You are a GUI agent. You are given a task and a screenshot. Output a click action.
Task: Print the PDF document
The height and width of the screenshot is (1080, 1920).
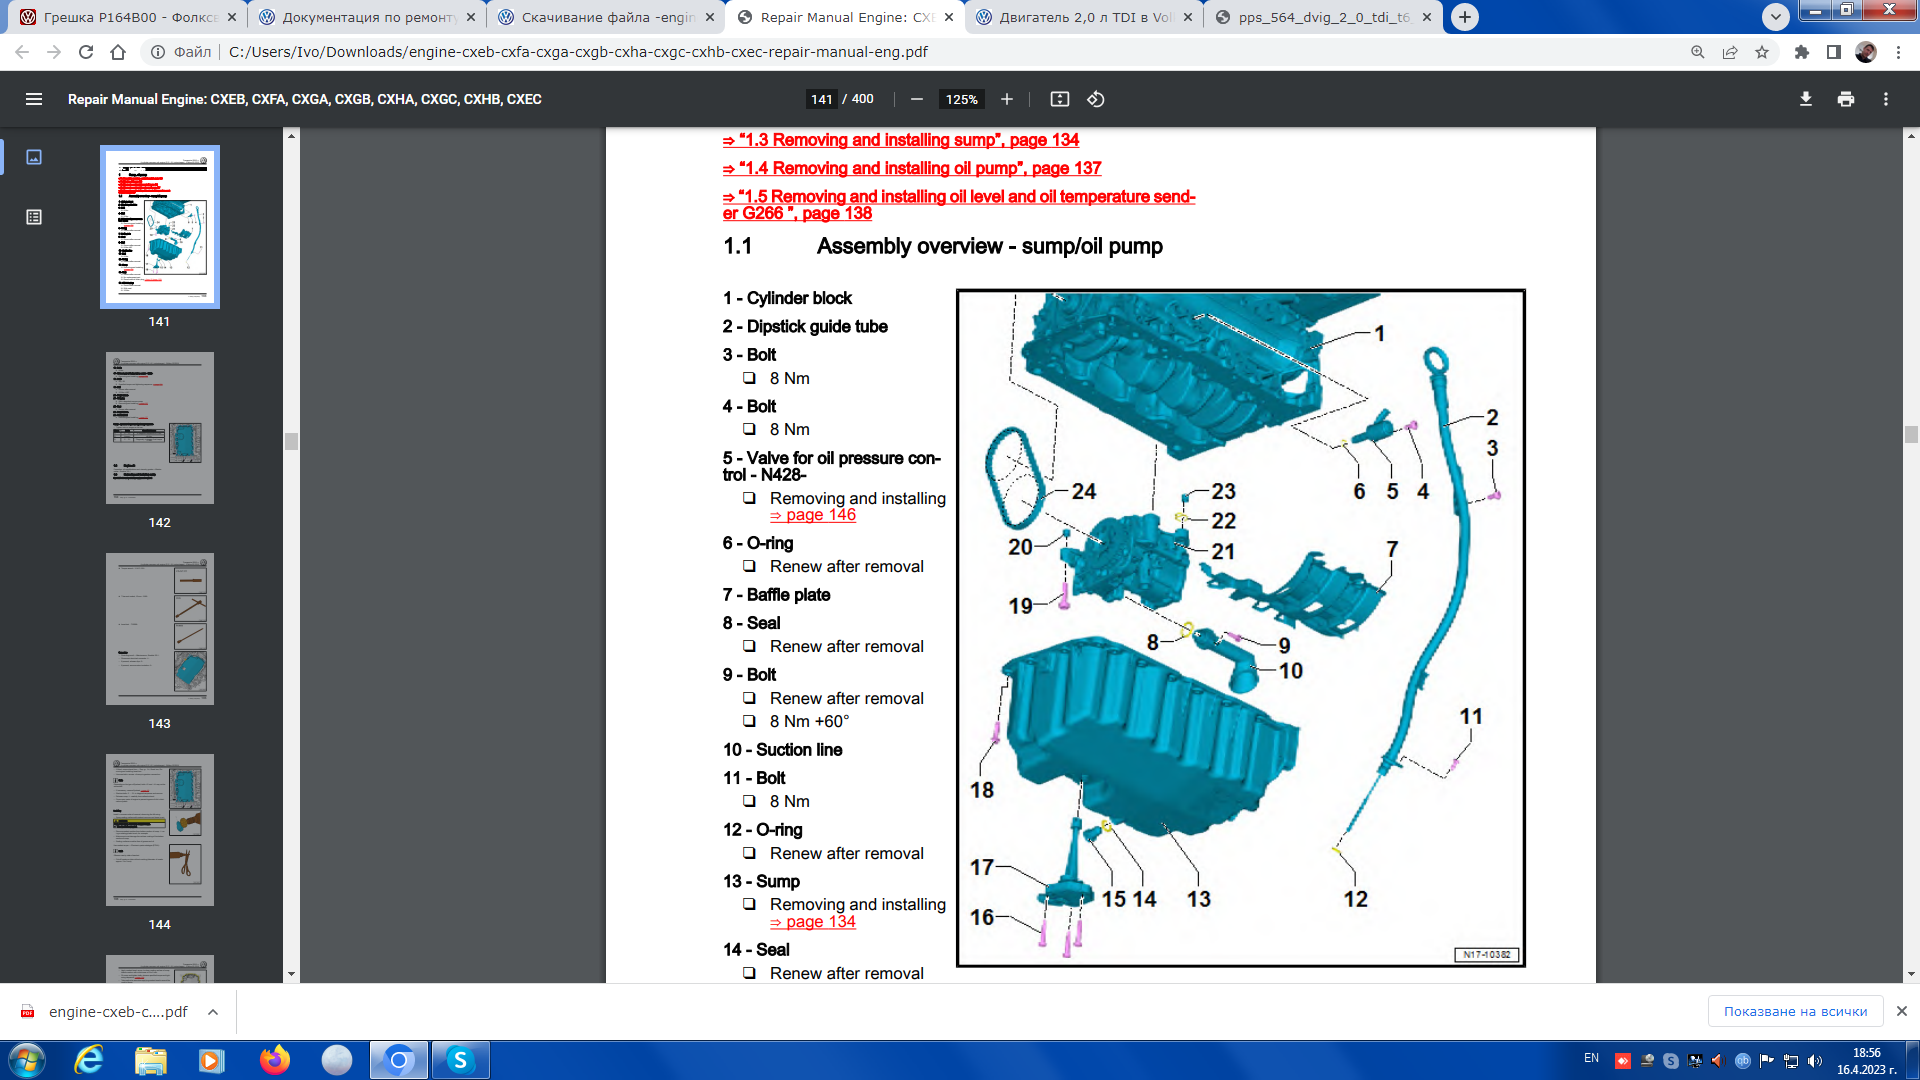coord(1845,99)
